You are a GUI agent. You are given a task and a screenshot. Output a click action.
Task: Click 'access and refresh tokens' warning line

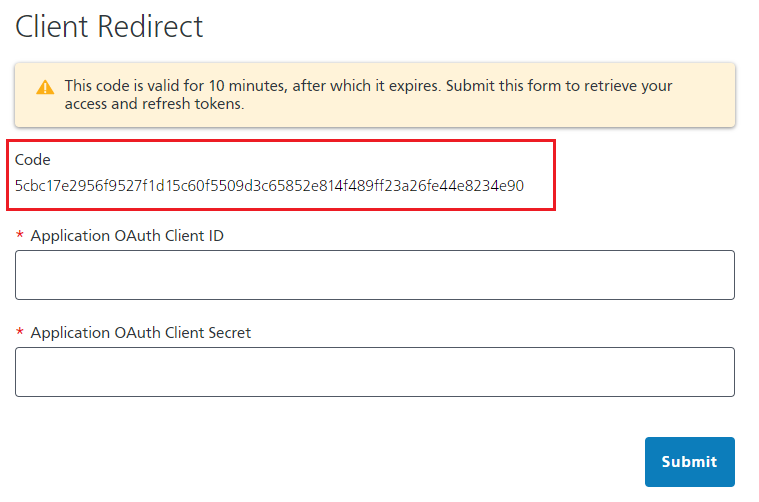154,104
